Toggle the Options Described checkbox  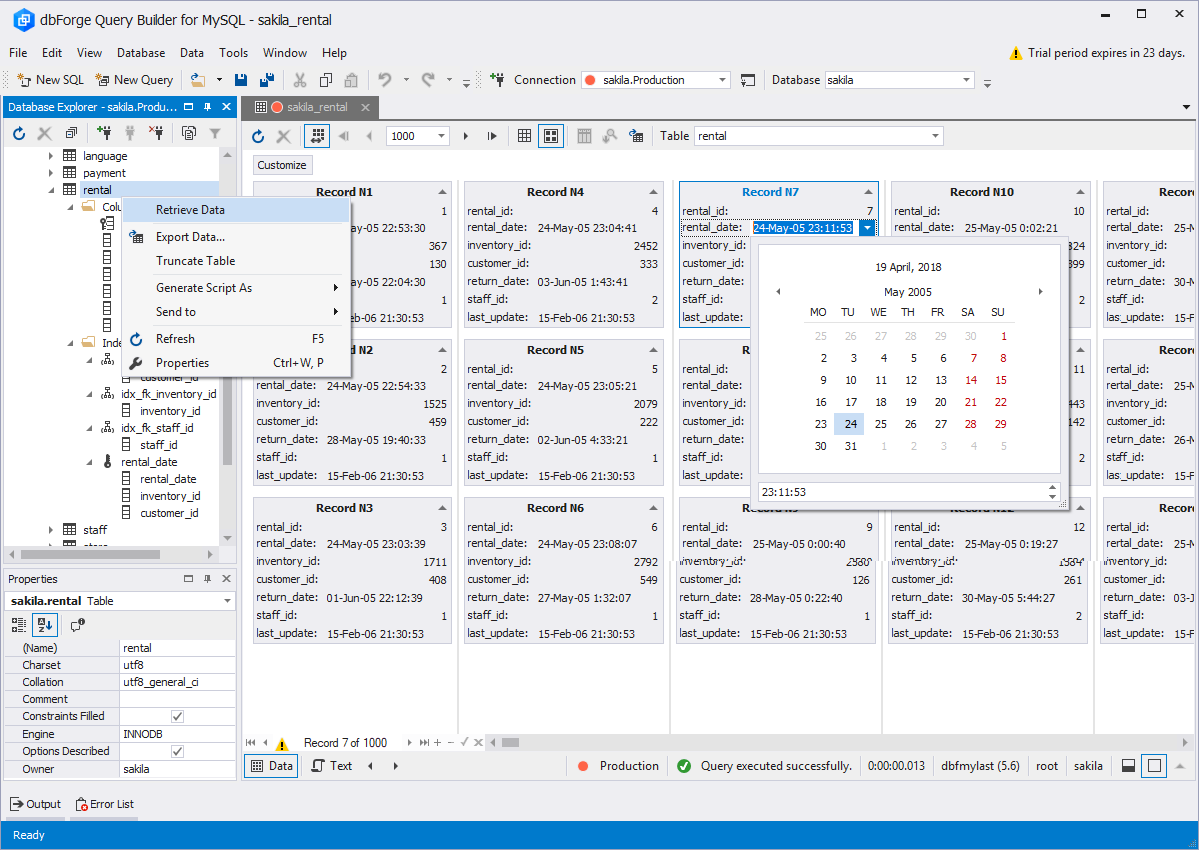[x=177, y=751]
